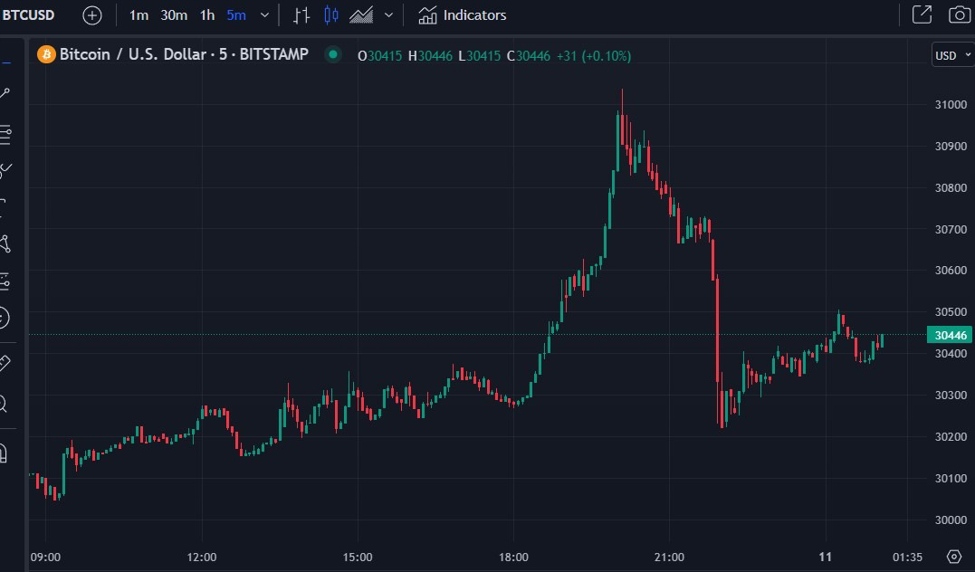The image size is (975, 572).
Task: Click the orange Bitcoin logo icon
Action: 46,55
